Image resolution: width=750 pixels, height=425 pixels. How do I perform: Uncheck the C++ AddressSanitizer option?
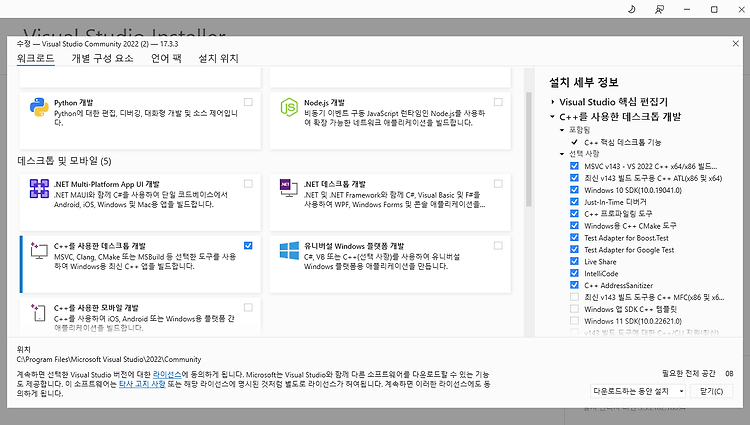(574, 285)
